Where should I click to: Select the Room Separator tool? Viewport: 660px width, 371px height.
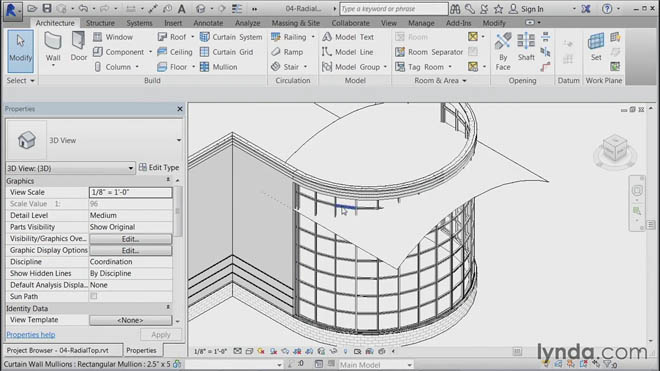(429, 52)
